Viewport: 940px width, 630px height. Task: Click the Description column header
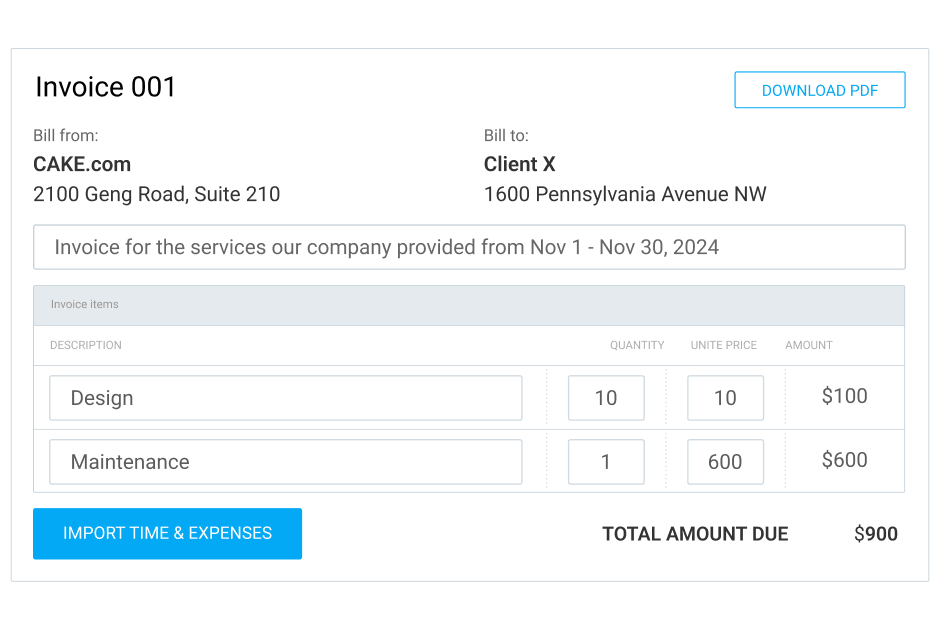coord(86,345)
